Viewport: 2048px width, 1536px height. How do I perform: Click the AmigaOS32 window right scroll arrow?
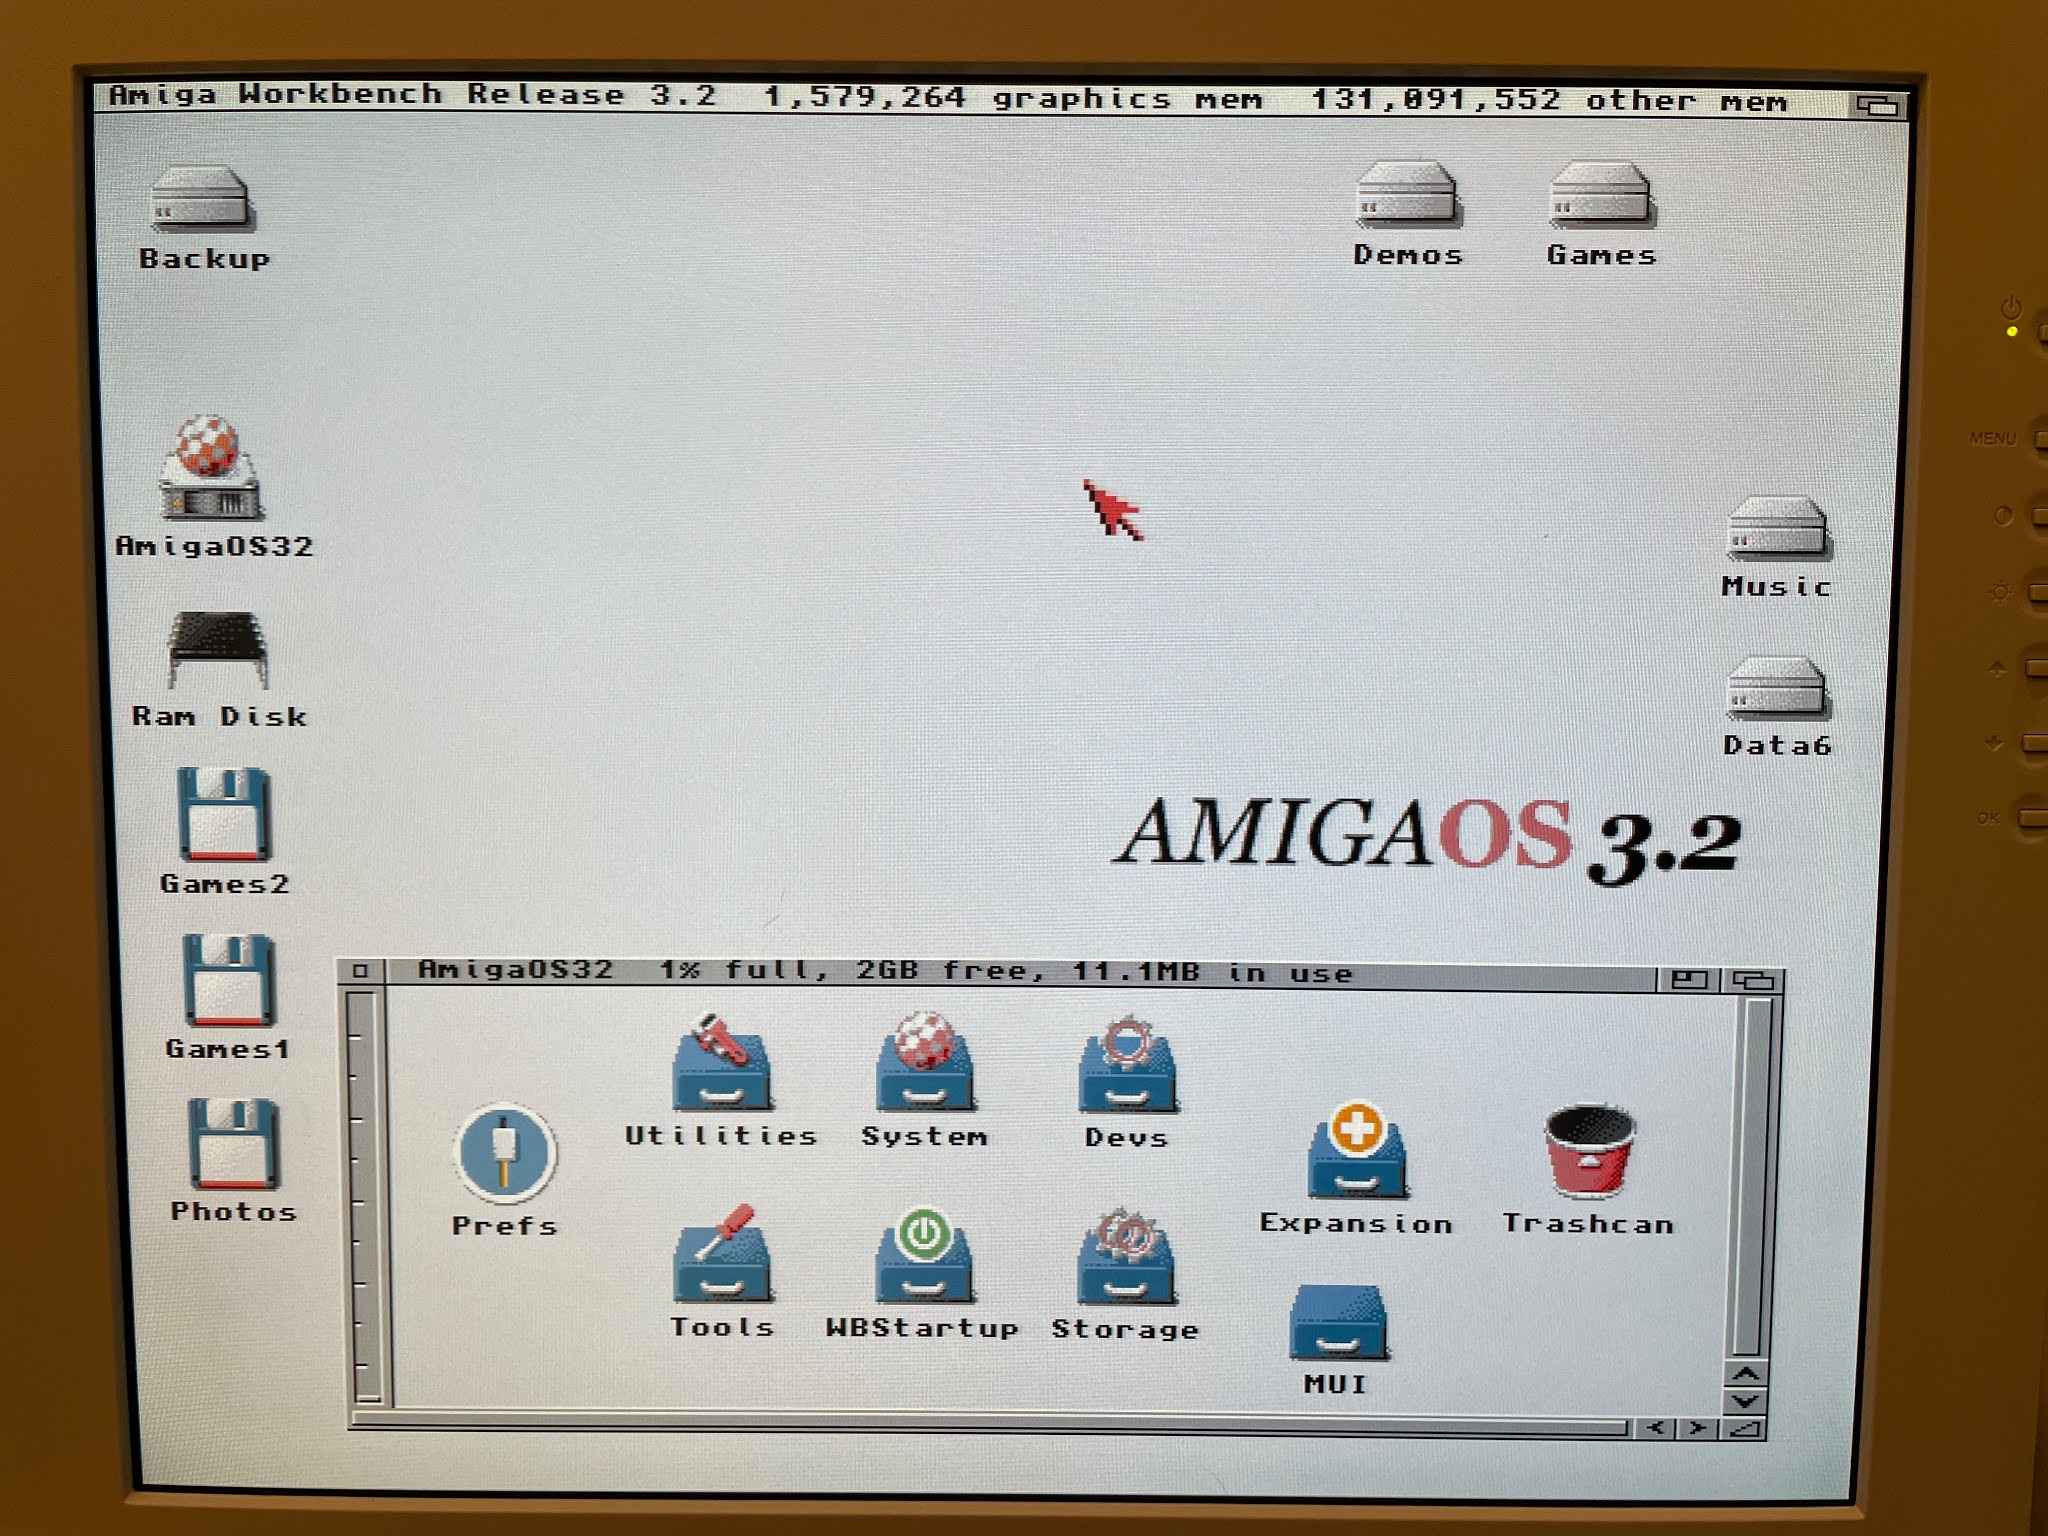[1698, 1428]
